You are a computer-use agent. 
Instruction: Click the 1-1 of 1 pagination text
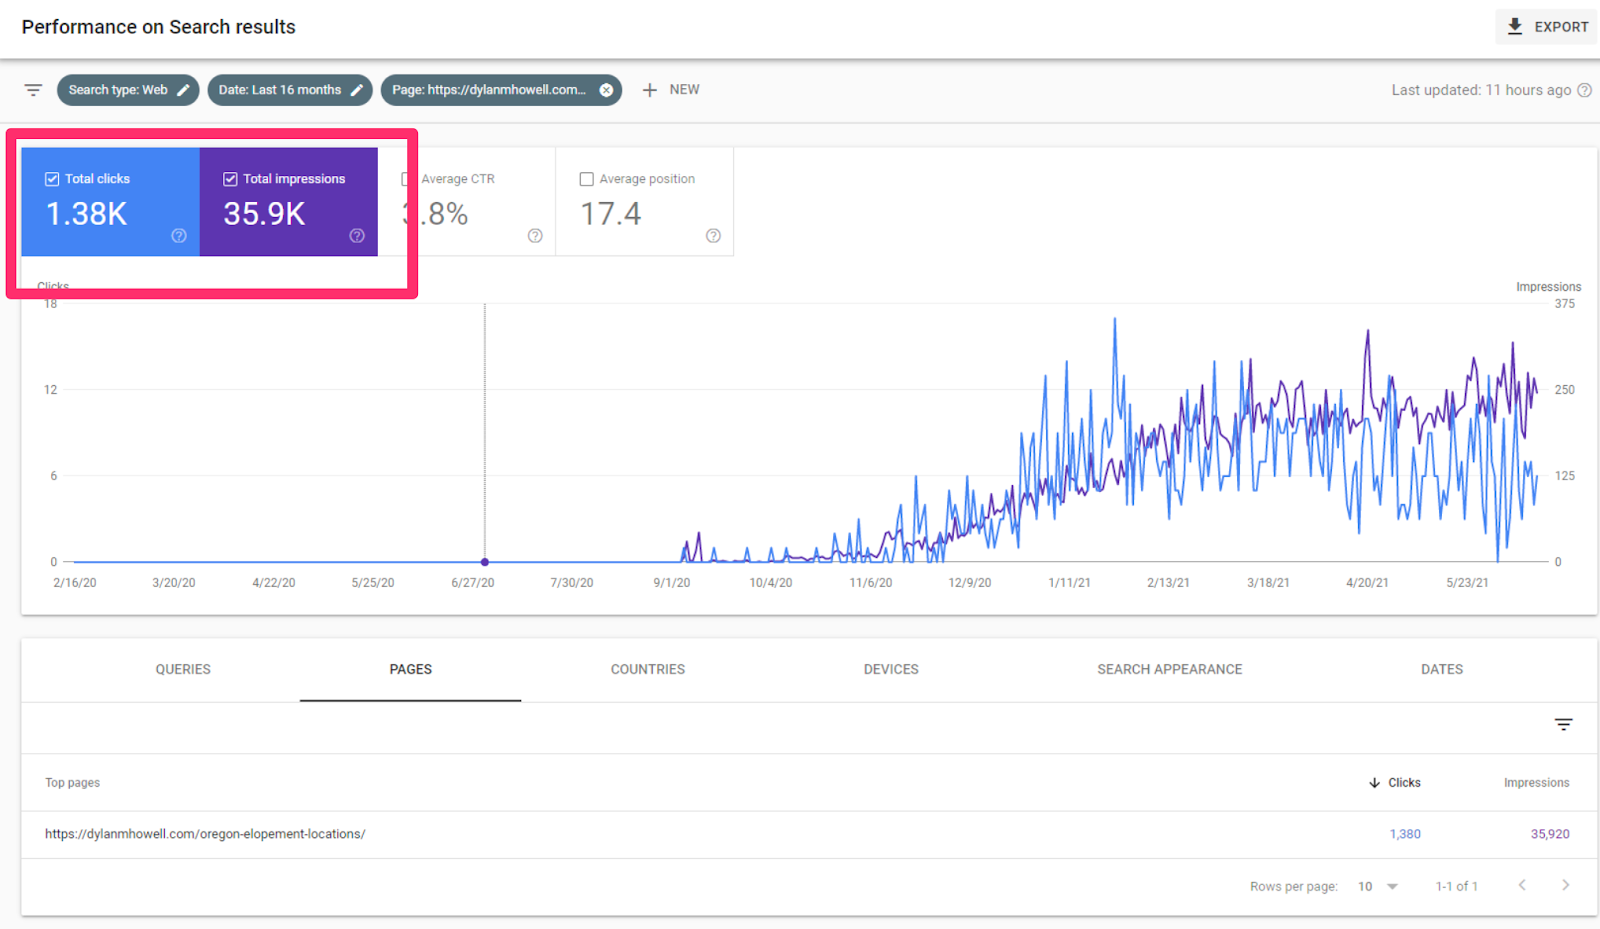[x=1457, y=887]
